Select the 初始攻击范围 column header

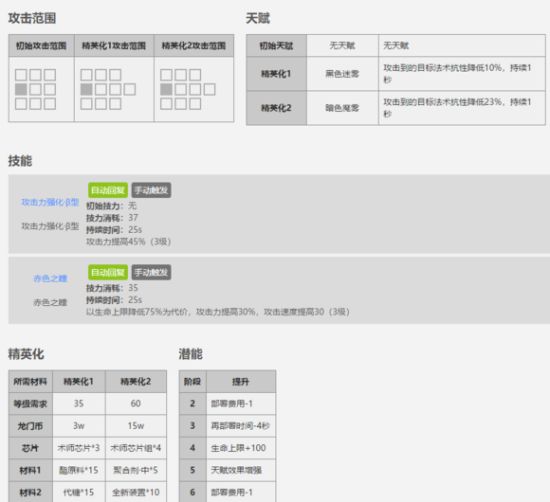tap(41, 46)
